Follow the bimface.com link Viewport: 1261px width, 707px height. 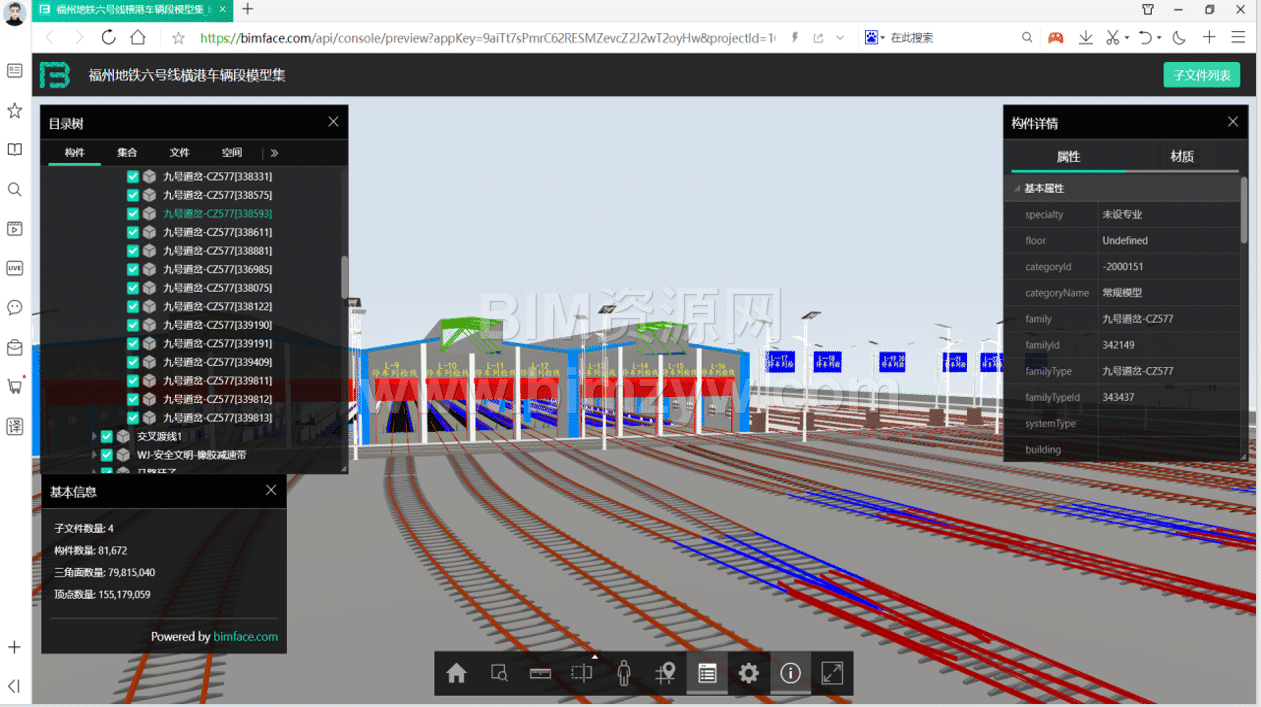pos(246,636)
